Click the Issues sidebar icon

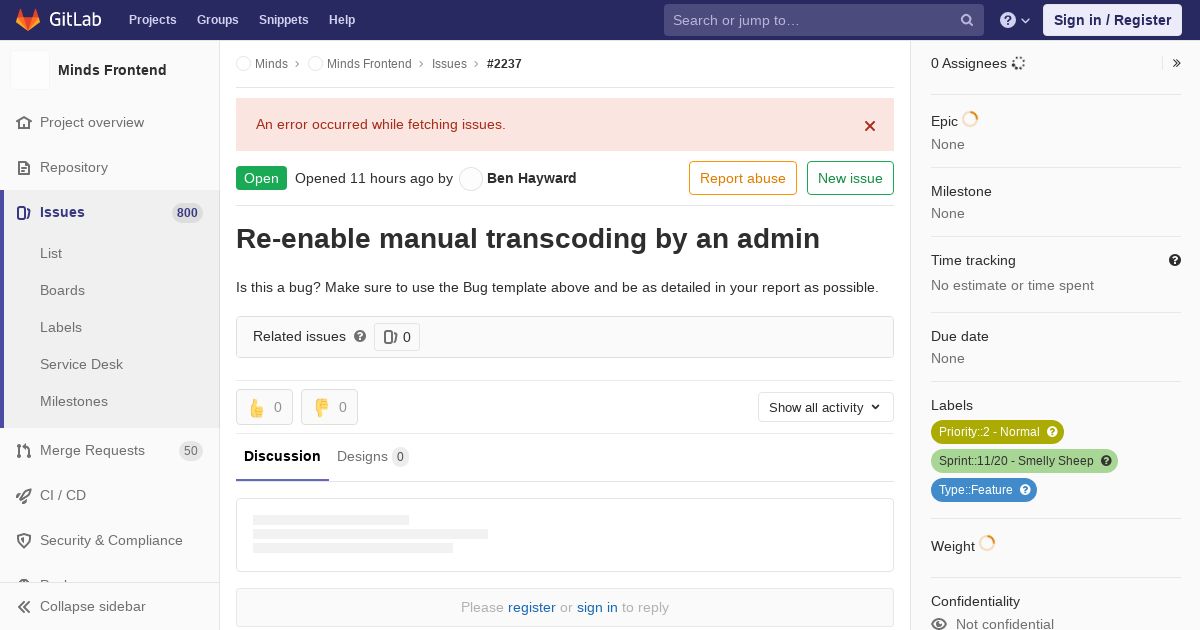pyautogui.click(x=24, y=212)
